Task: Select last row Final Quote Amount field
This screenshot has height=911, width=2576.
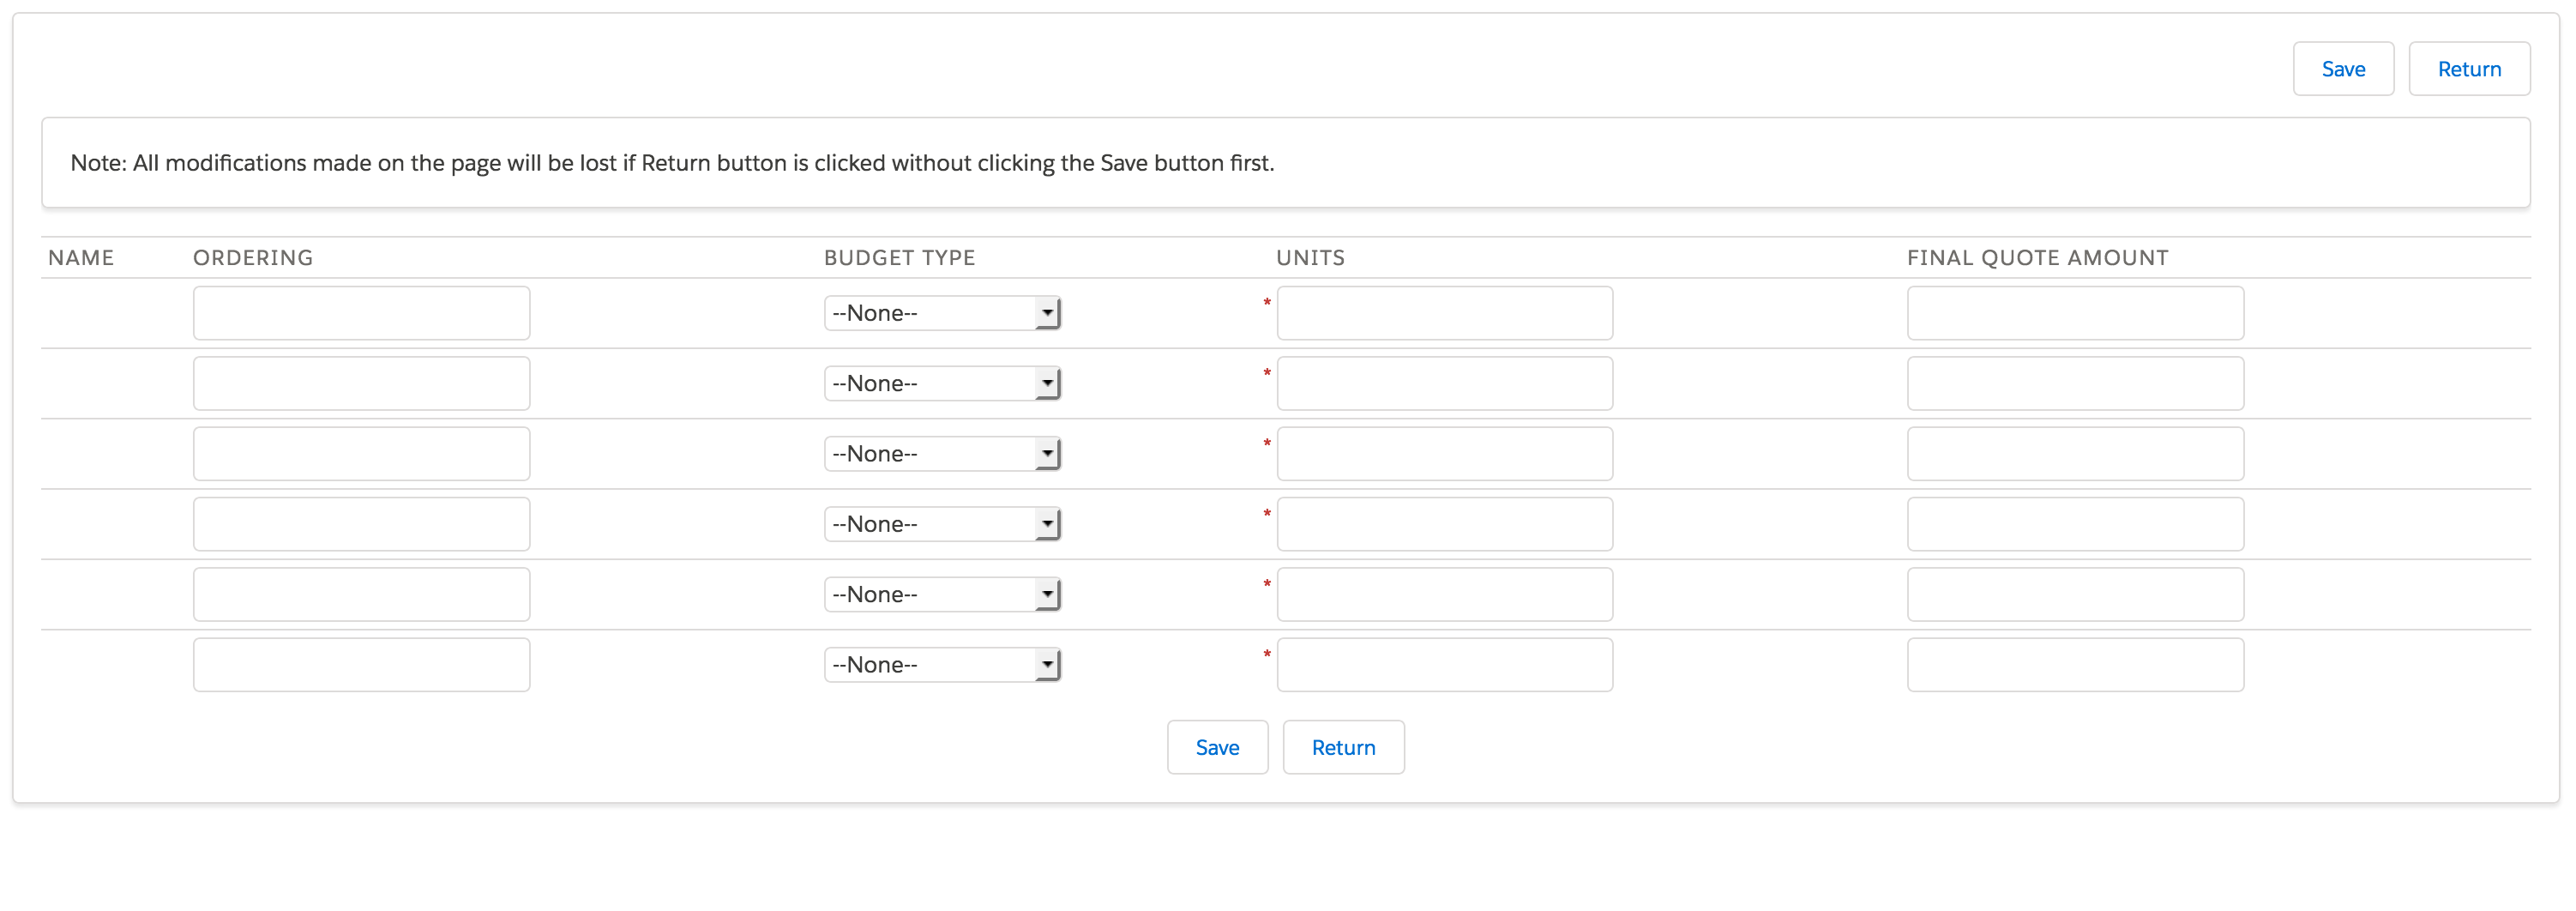Action: [2074, 664]
